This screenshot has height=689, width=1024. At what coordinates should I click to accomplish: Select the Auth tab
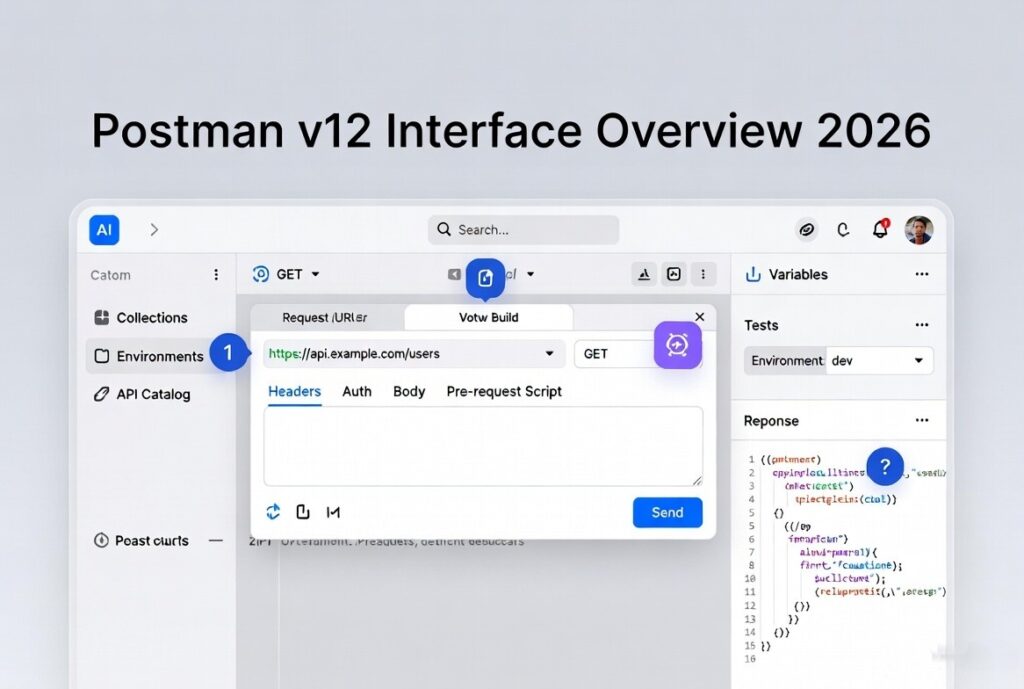pyautogui.click(x=357, y=392)
